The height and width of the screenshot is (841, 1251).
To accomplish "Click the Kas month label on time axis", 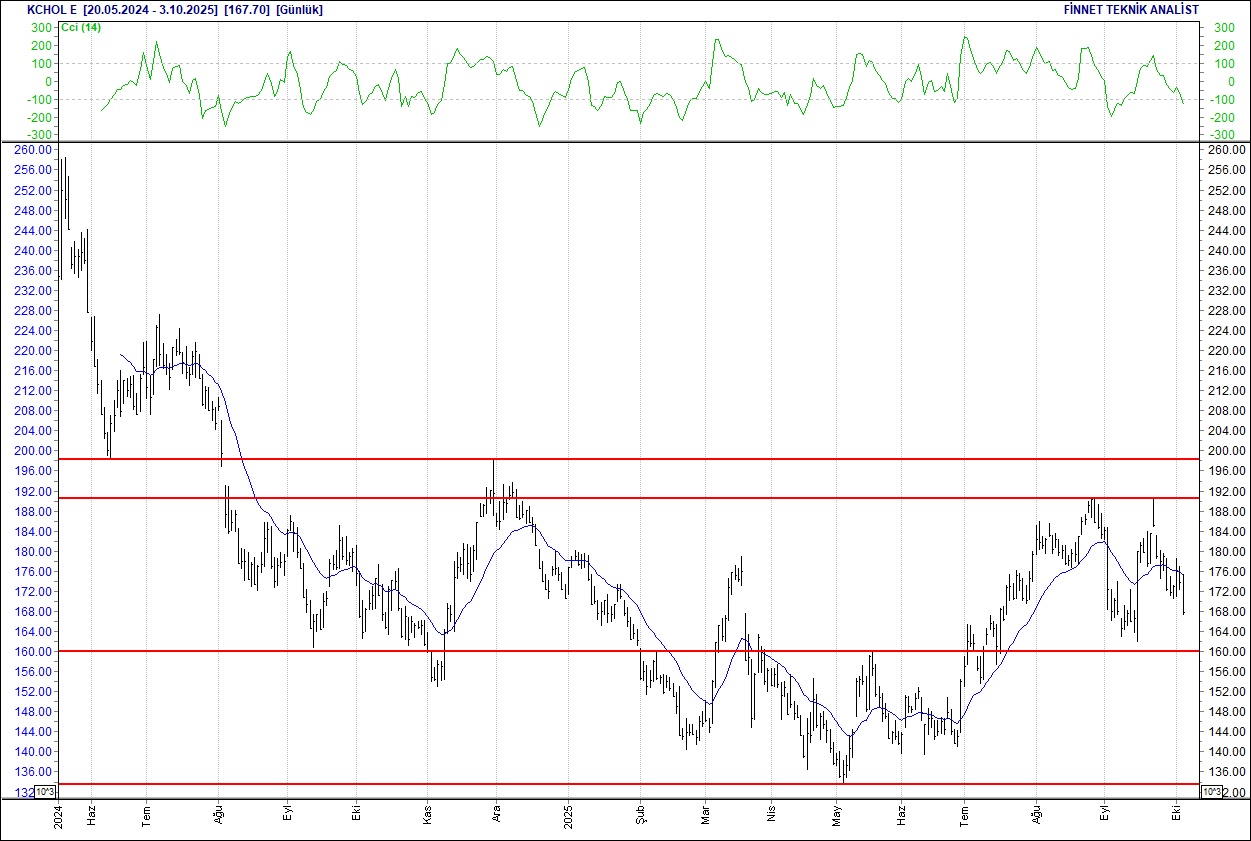I will pyautogui.click(x=427, y=815).
